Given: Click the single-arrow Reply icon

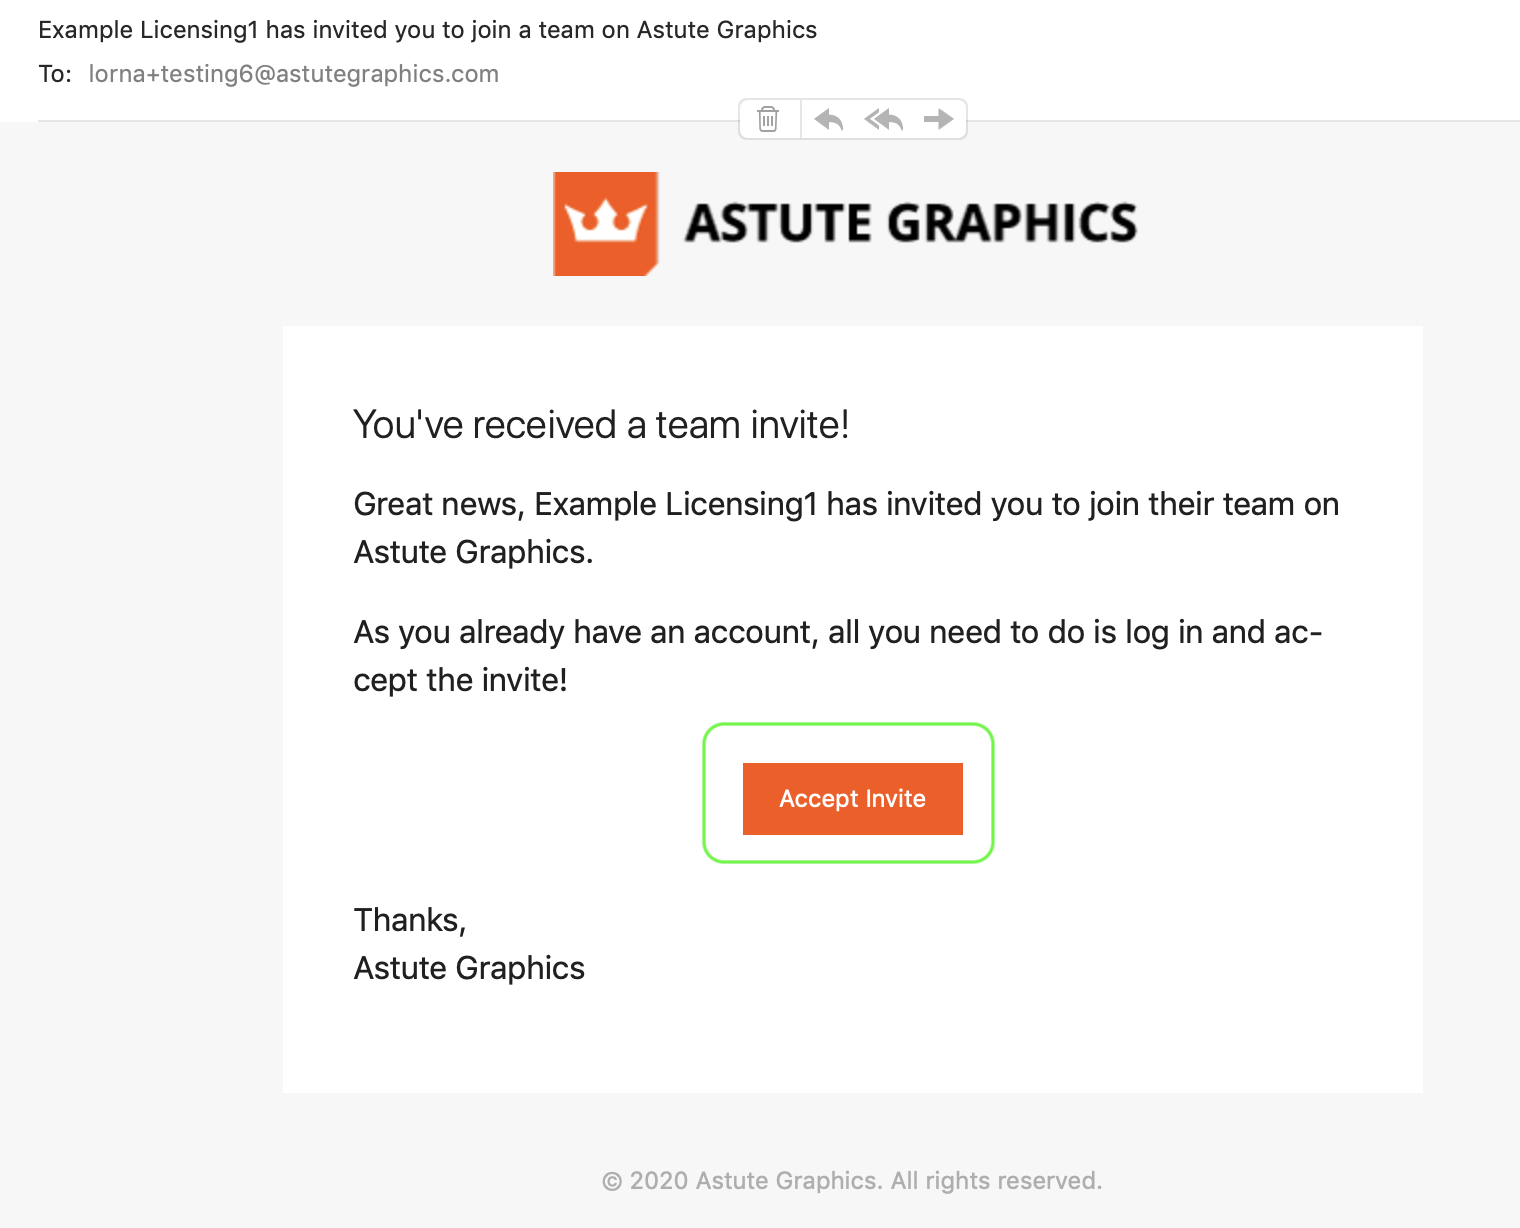Looking at the screenshot, I should (x=828, y=120).
